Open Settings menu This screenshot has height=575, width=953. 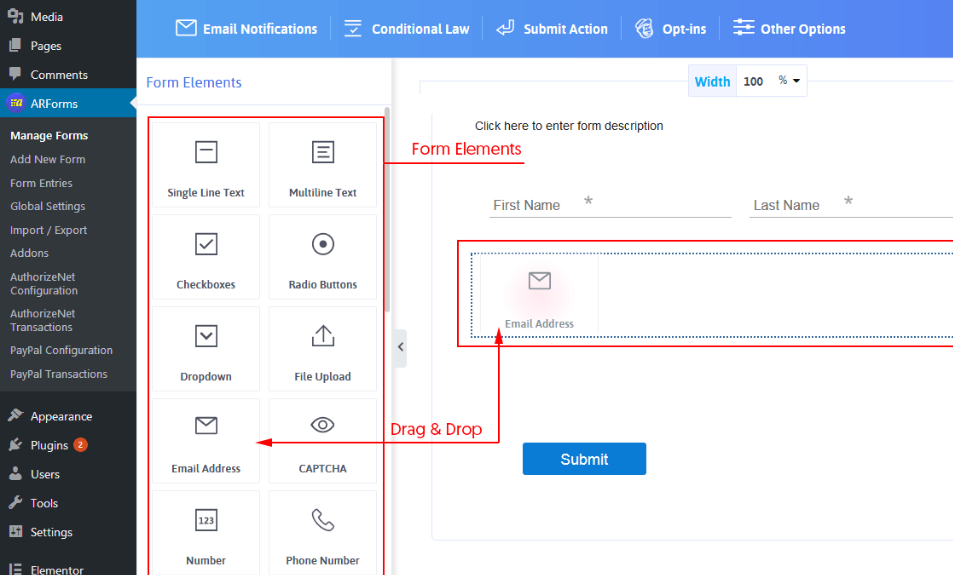click(x=68, y=532)
